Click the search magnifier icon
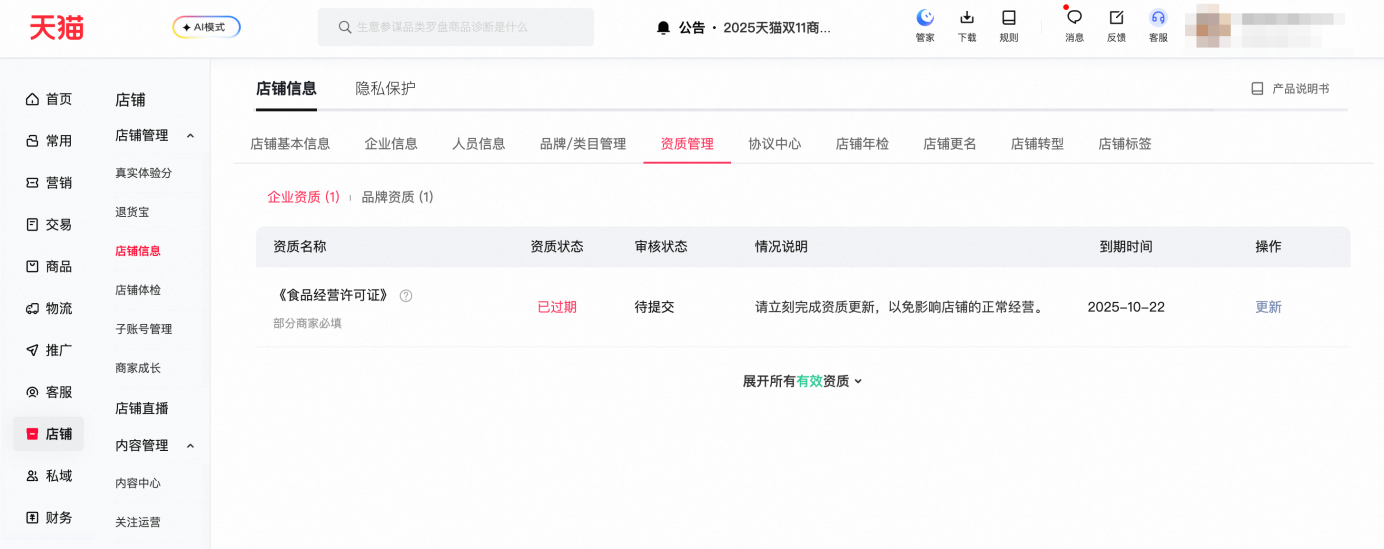The width and height of the screenshot is (1384, 549). pyautogui.click(x=345, y=27)
